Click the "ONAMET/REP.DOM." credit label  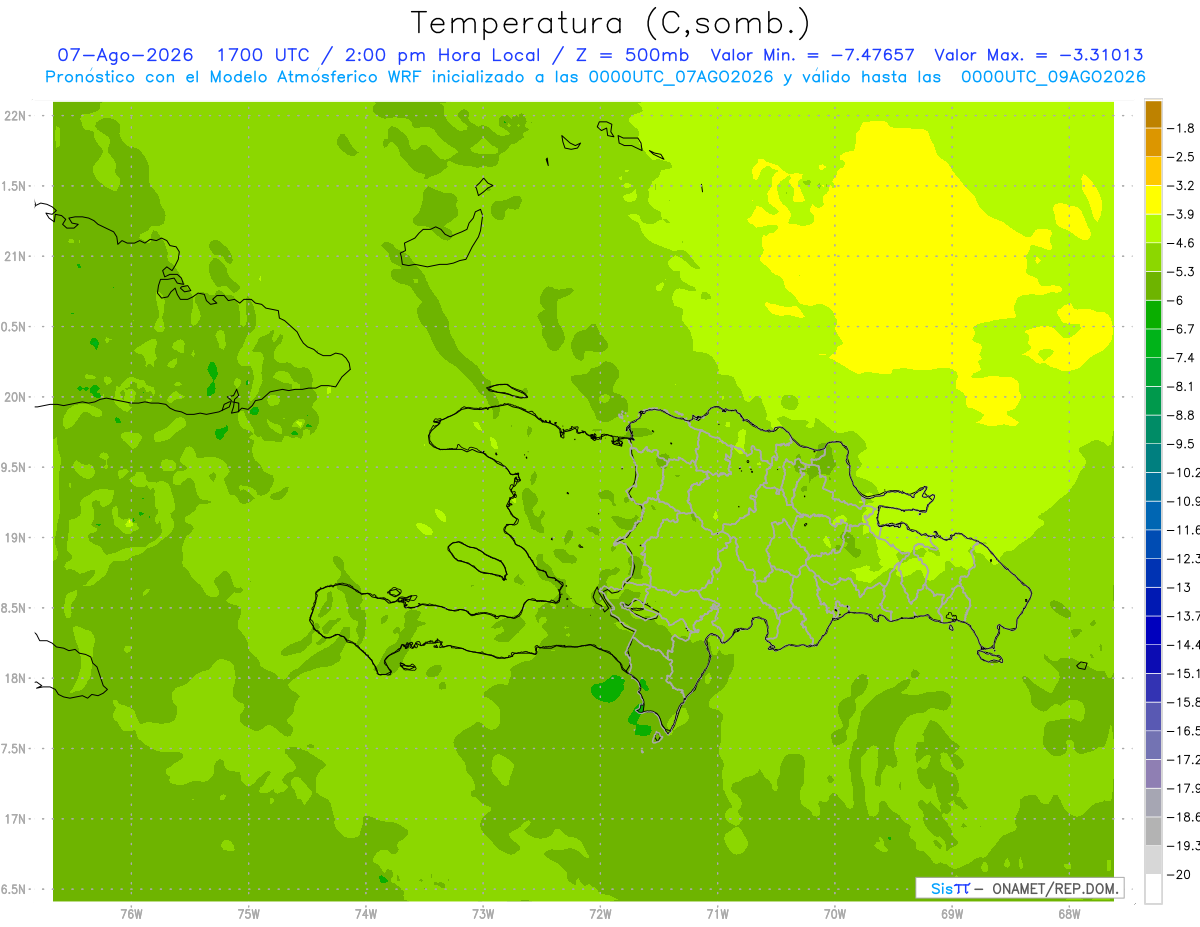pyautogui.click(x=1055, y=888)
